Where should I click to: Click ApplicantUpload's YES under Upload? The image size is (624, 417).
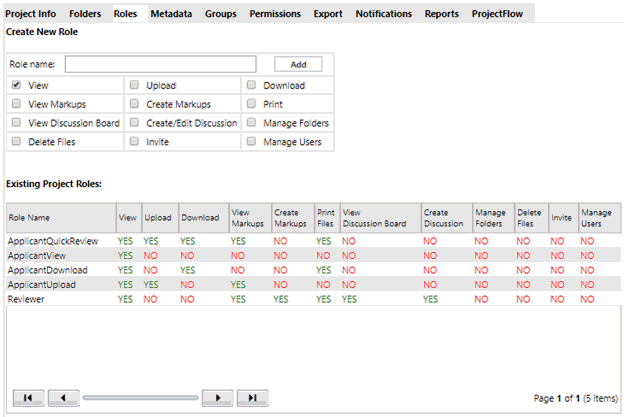click(x=151, y=284)
